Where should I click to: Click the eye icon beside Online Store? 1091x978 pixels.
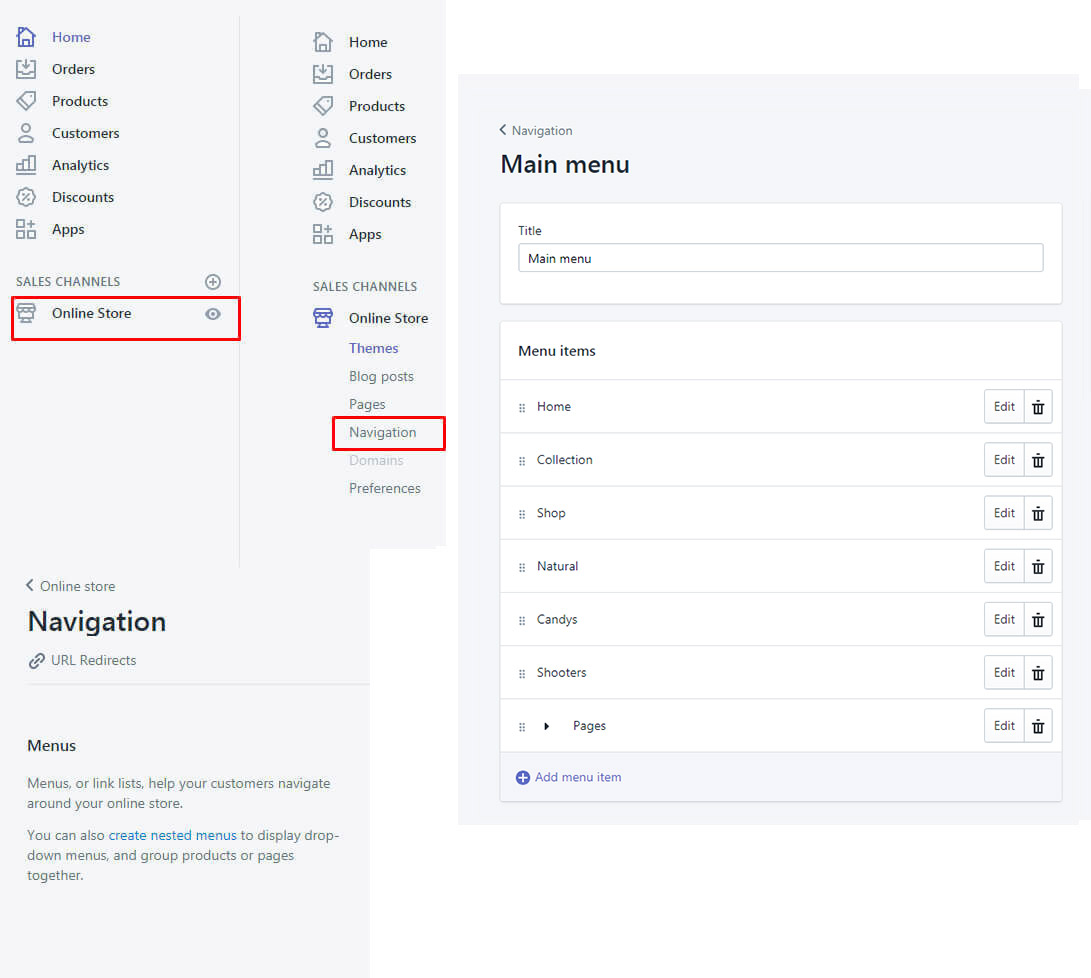(212, 314)
